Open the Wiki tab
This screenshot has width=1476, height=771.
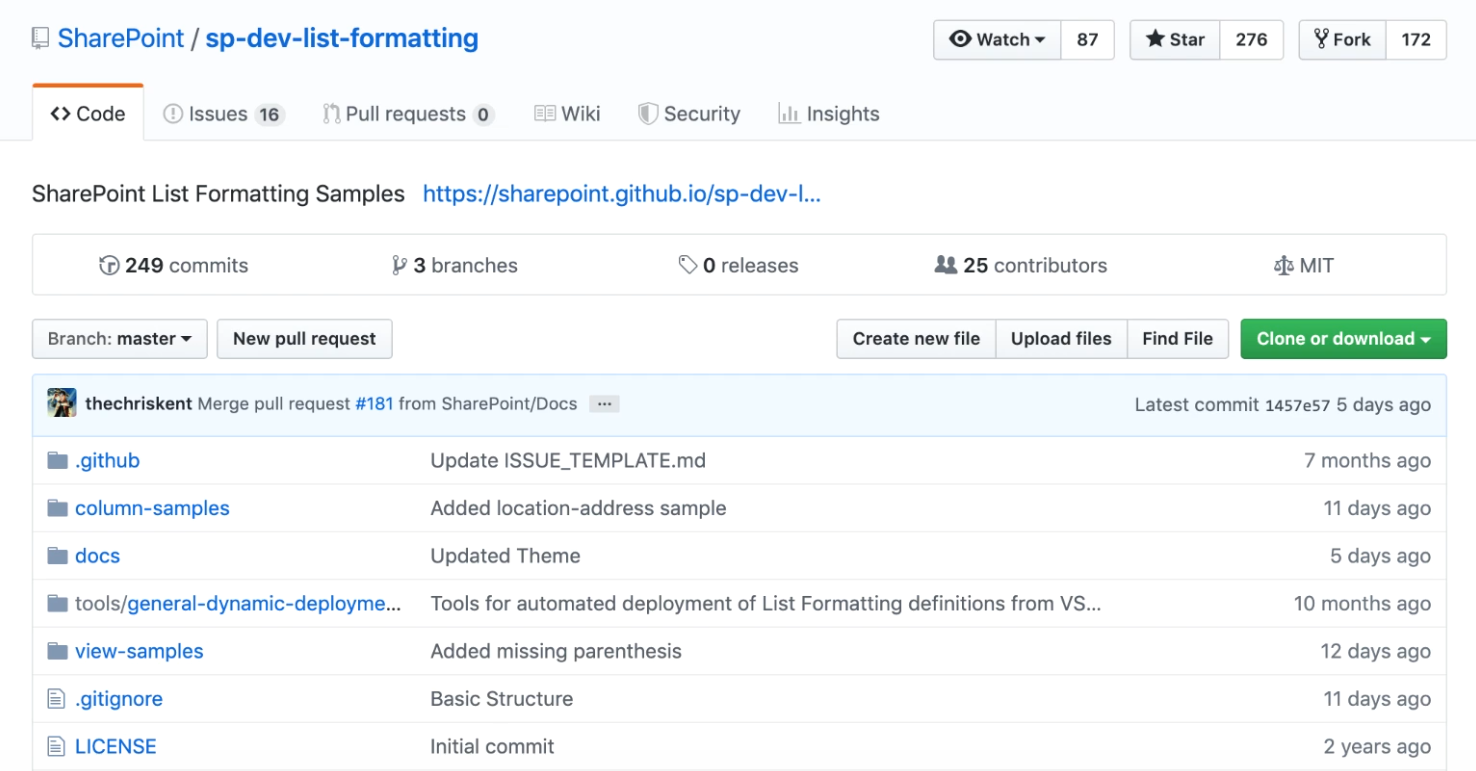(567, 114)
